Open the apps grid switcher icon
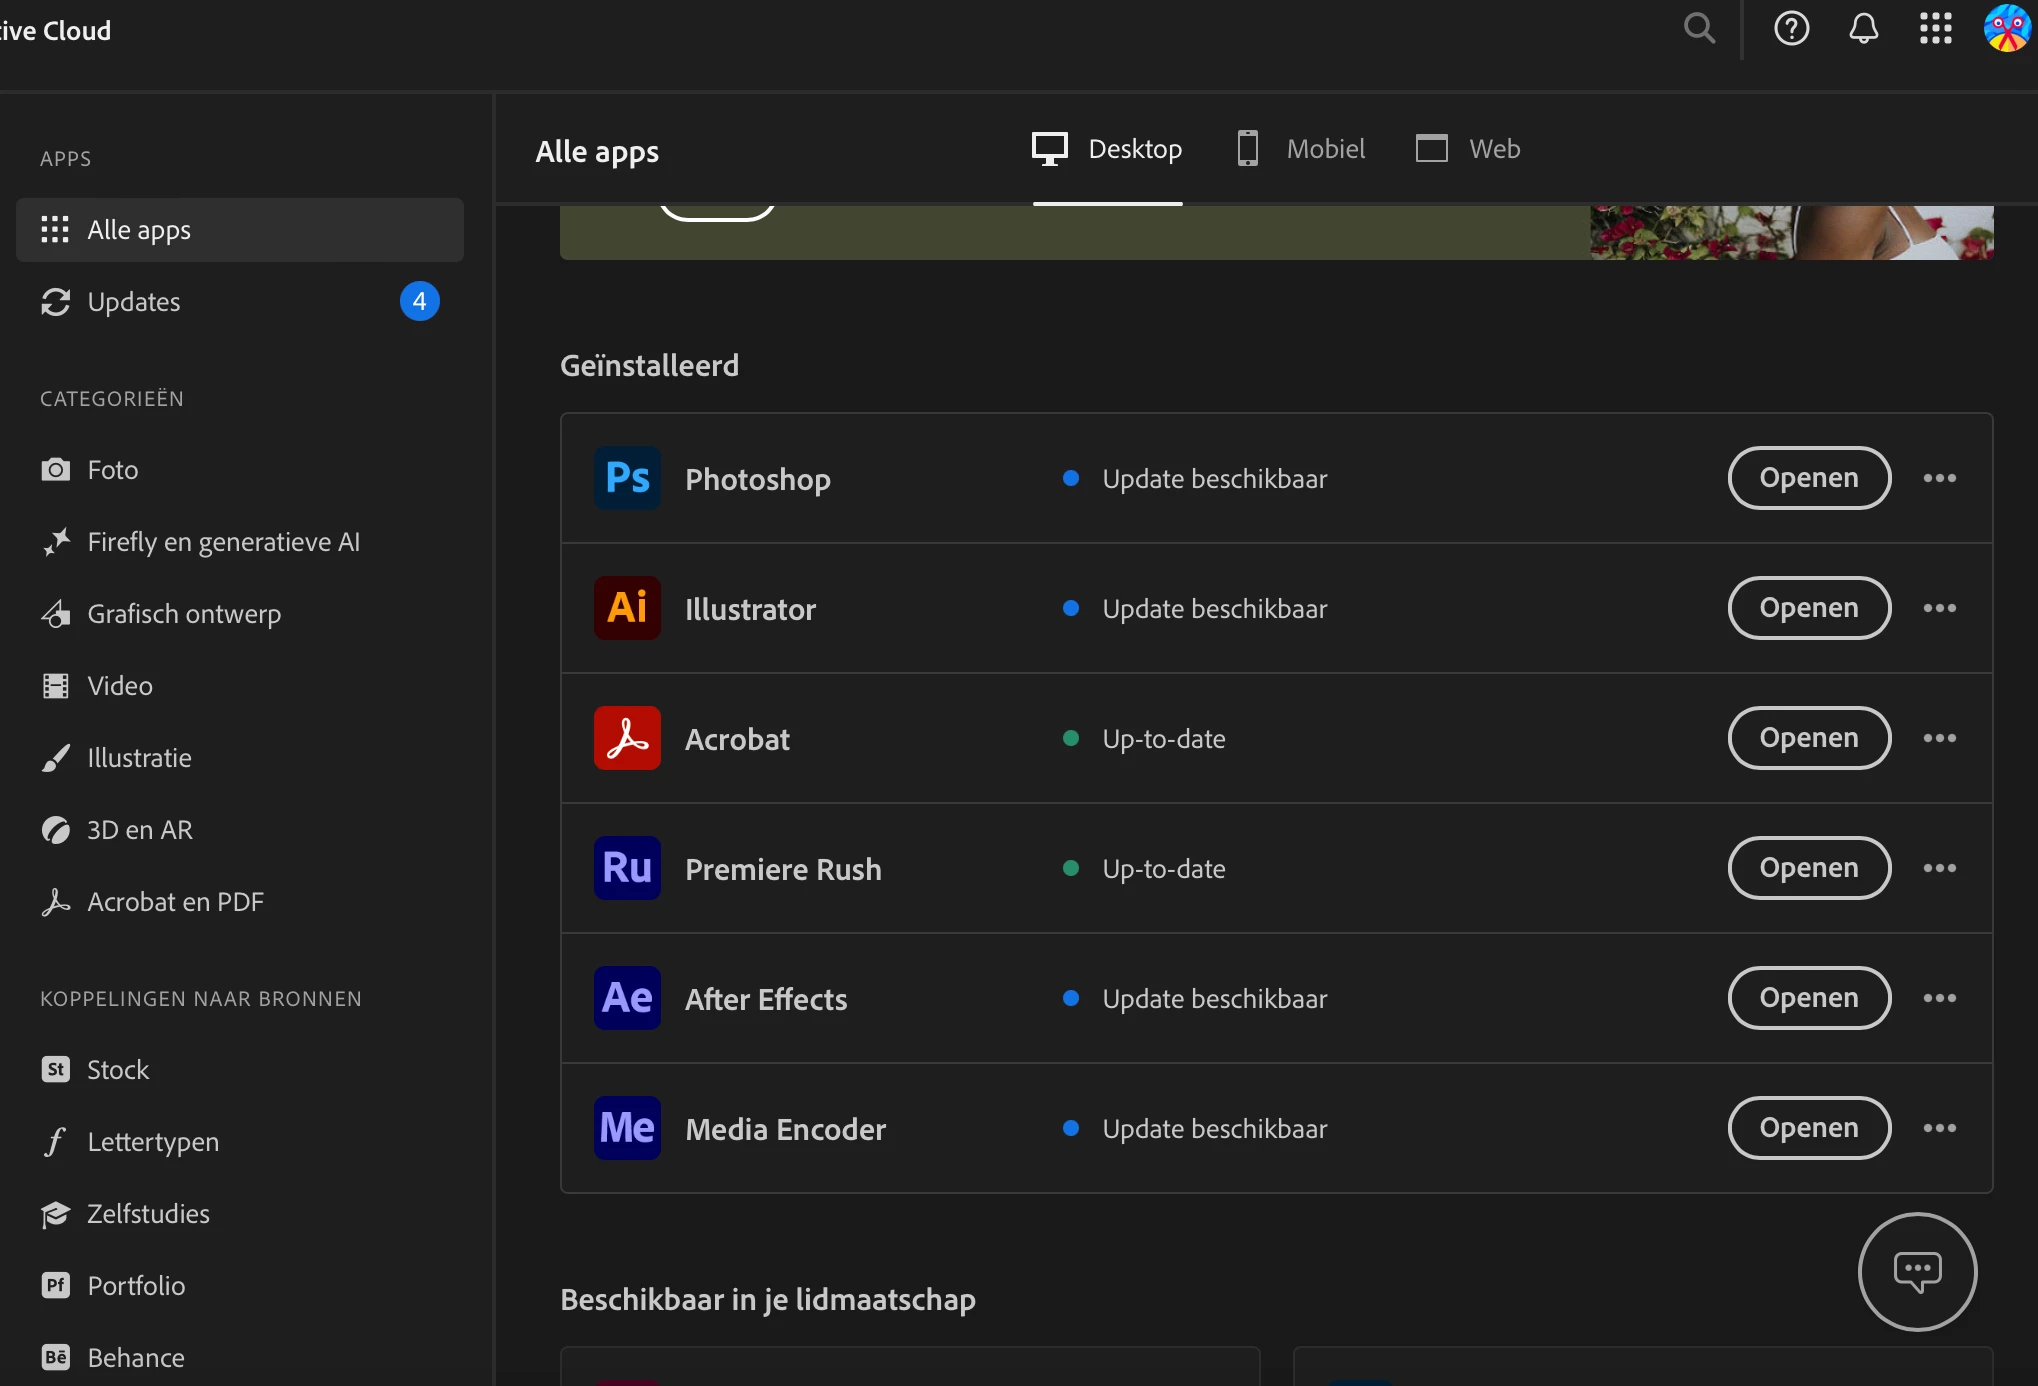This screenshot has width=2038, height=1386. pos(1935,29)
